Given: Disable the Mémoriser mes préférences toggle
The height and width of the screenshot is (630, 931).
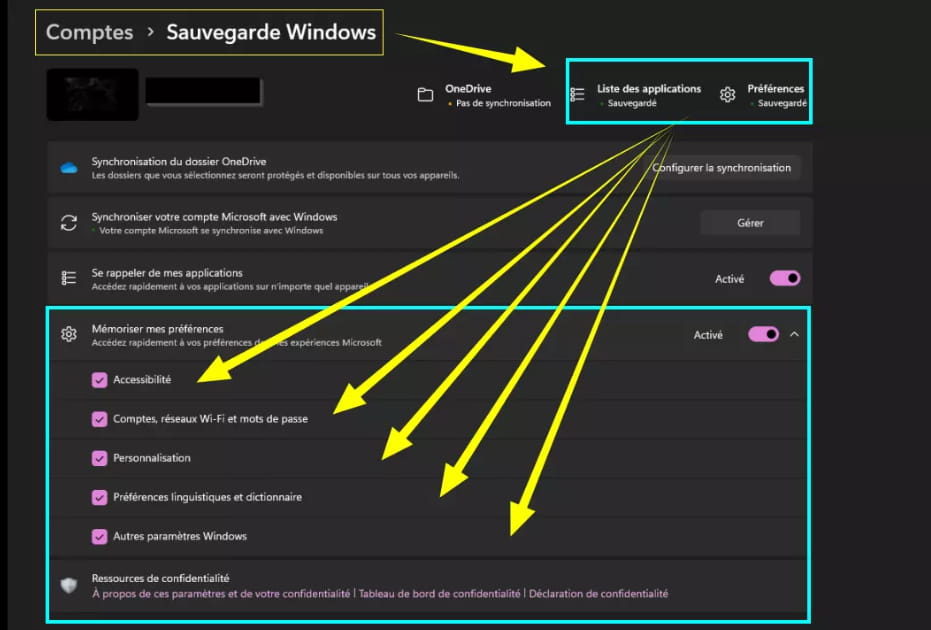Looking at the screenshot, I should tap(764, 334).
